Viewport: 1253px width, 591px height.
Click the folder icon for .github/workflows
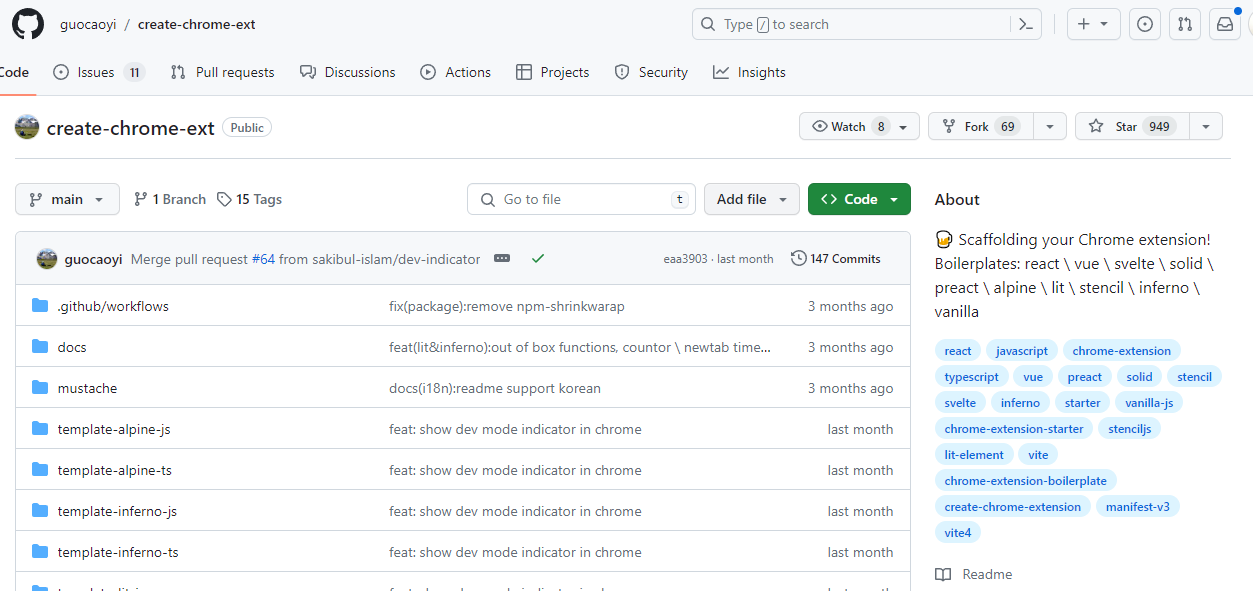40,306
